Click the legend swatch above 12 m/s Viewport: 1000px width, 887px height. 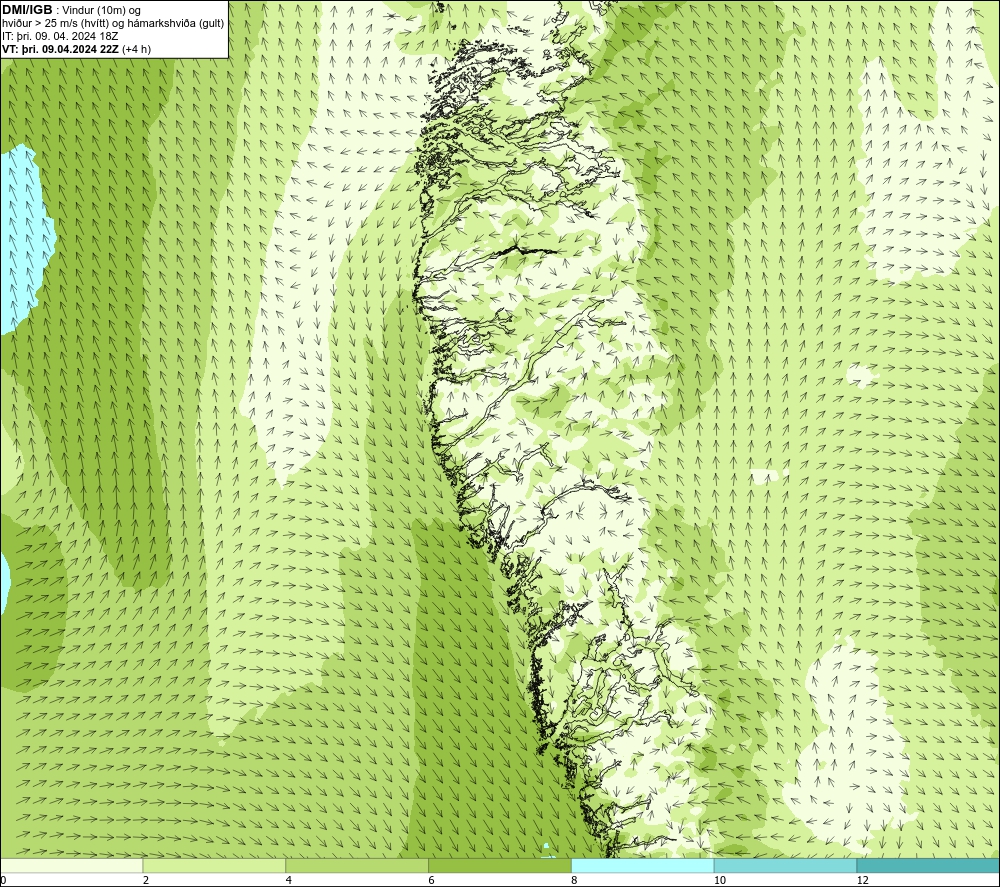[x=929, y=866]
